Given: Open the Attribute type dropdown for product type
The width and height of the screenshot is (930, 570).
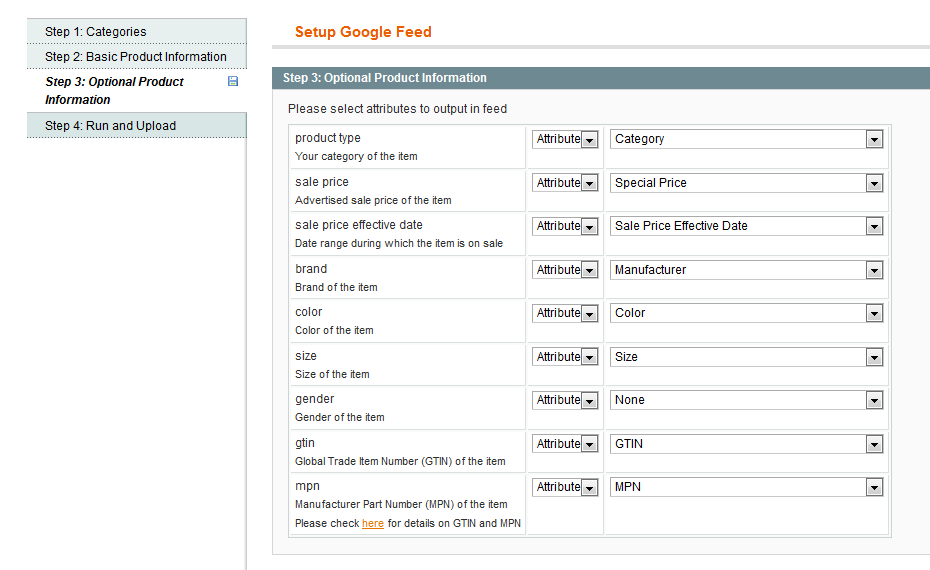Looking at the screenshot, I should [x=565, y=139].
